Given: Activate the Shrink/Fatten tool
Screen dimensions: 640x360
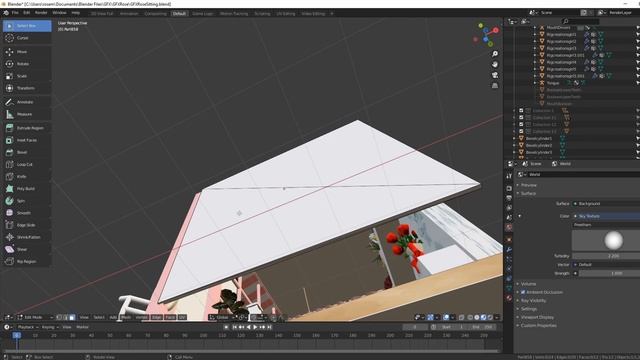Looking at the screenshot, I should pyautogui.click(x=27, y=237).
